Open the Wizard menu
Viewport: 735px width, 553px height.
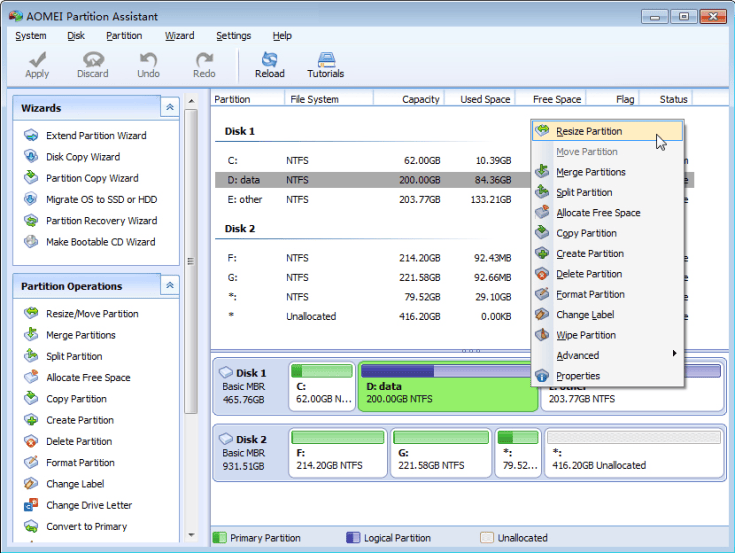180,36
